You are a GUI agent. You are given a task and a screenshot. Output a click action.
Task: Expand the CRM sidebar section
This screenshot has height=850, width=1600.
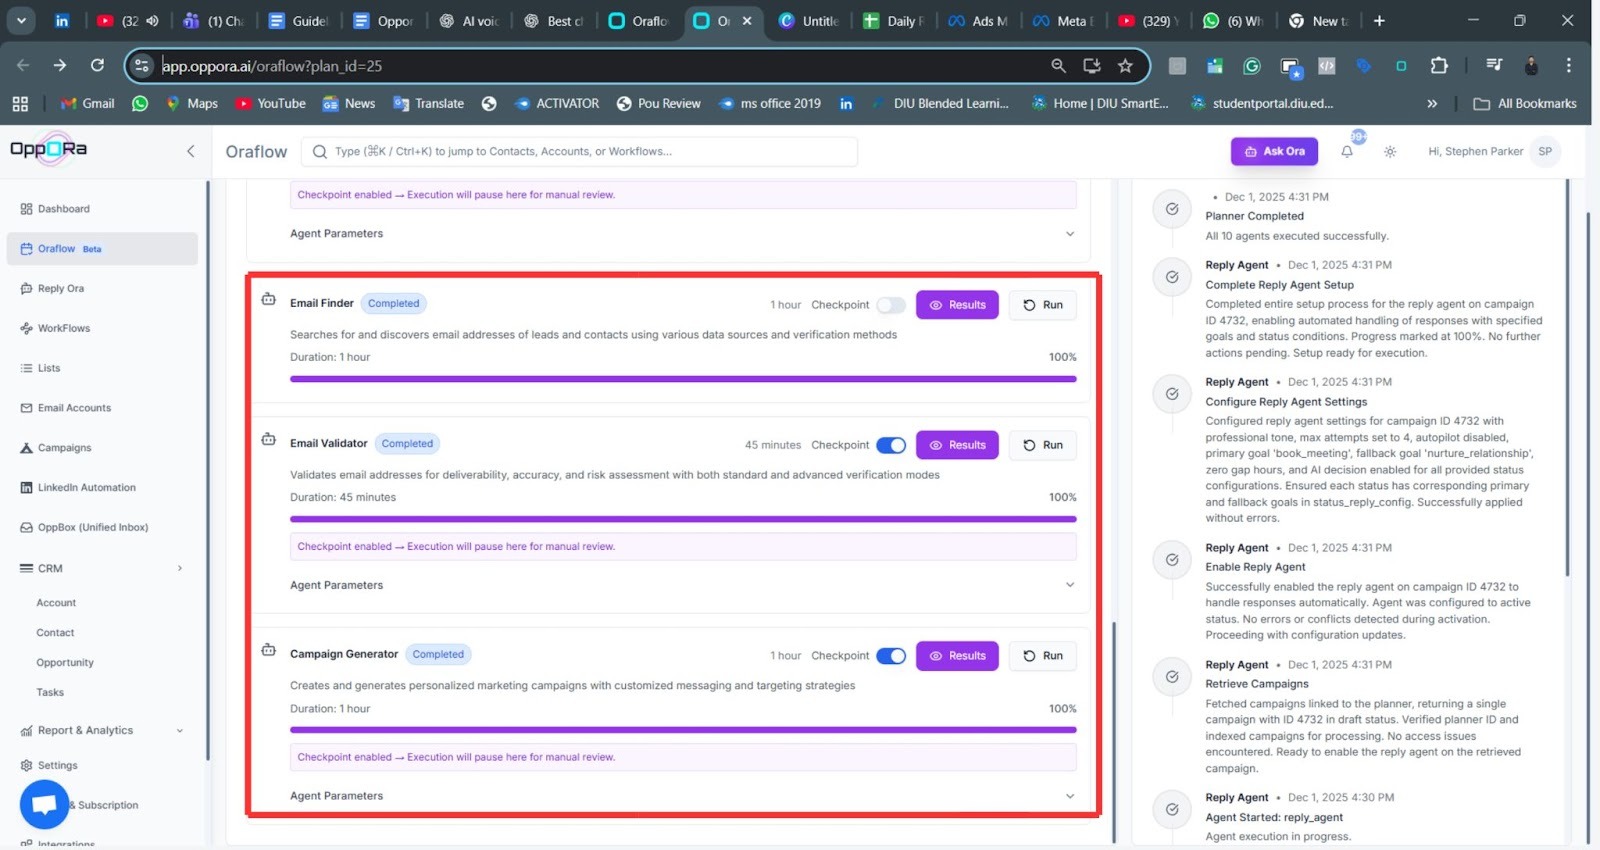coord(180,568)
